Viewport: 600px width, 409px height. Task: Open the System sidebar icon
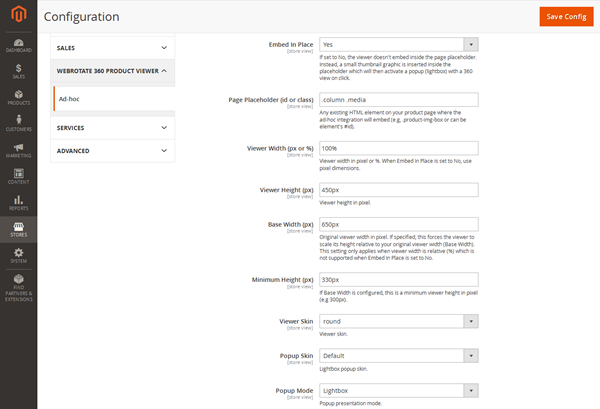[18, 256]
